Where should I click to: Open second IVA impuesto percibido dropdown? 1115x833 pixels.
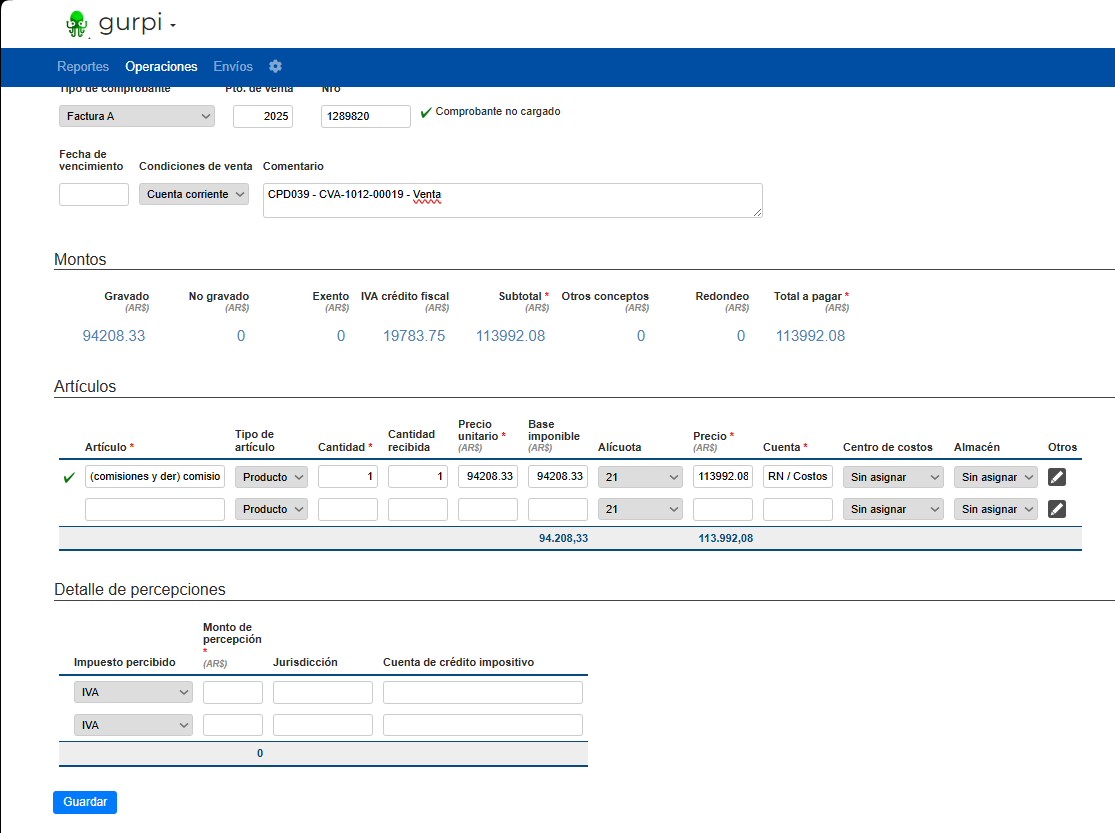pos(133,725)
